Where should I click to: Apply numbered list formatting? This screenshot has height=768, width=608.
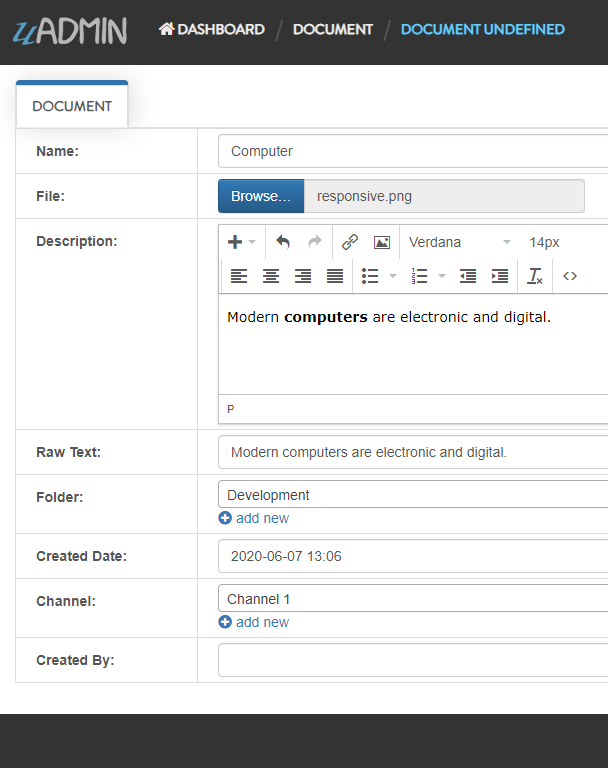419,276
